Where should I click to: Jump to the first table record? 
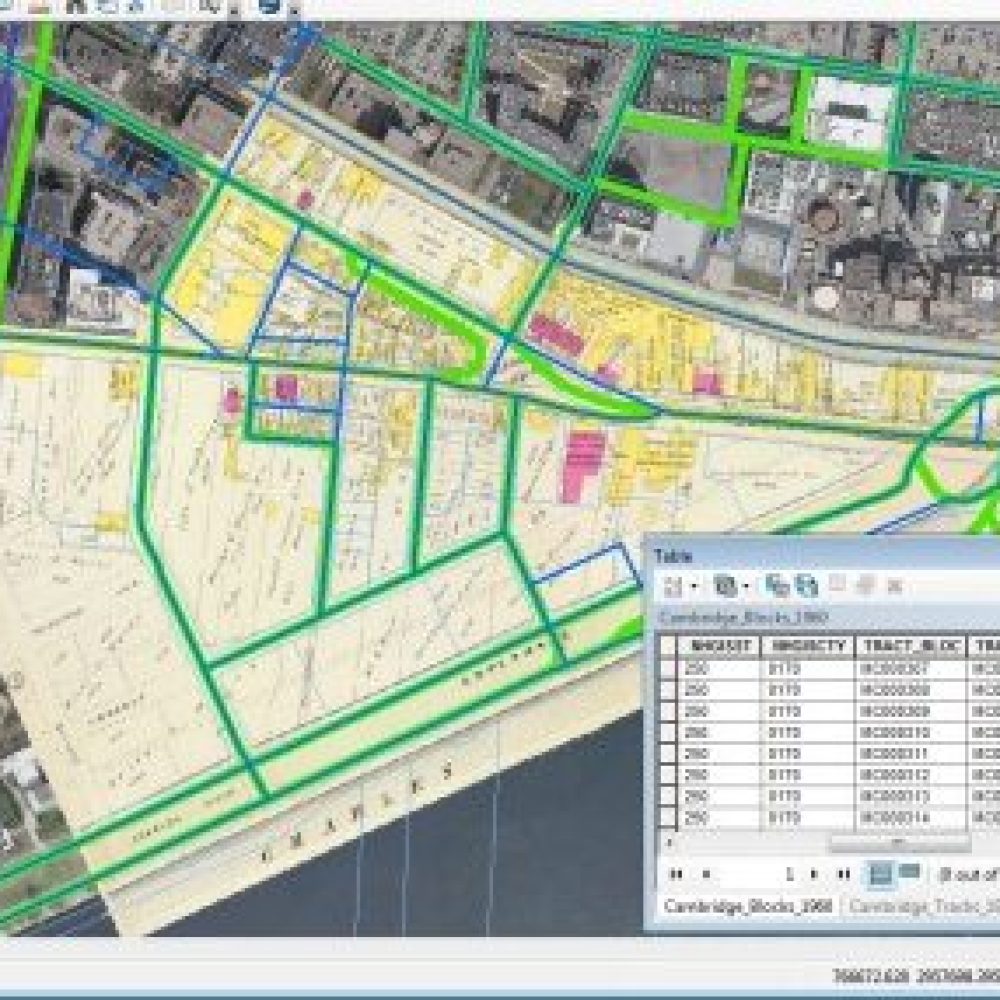[x=677, y=873]
